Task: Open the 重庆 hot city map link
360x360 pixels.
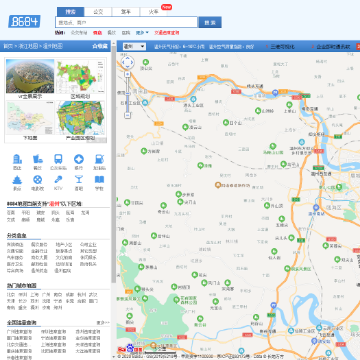Action: (23, 308)
